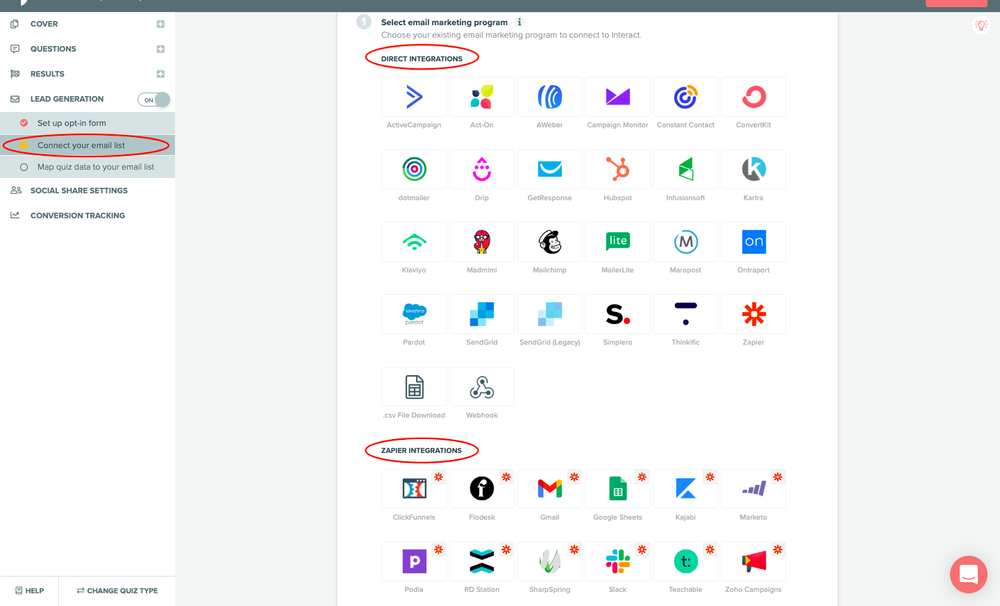Image resolution: width=1000 pixels, height=606 pixels.
Task: Click Change Quiz Type button
Action: click(x=117, y=591)
